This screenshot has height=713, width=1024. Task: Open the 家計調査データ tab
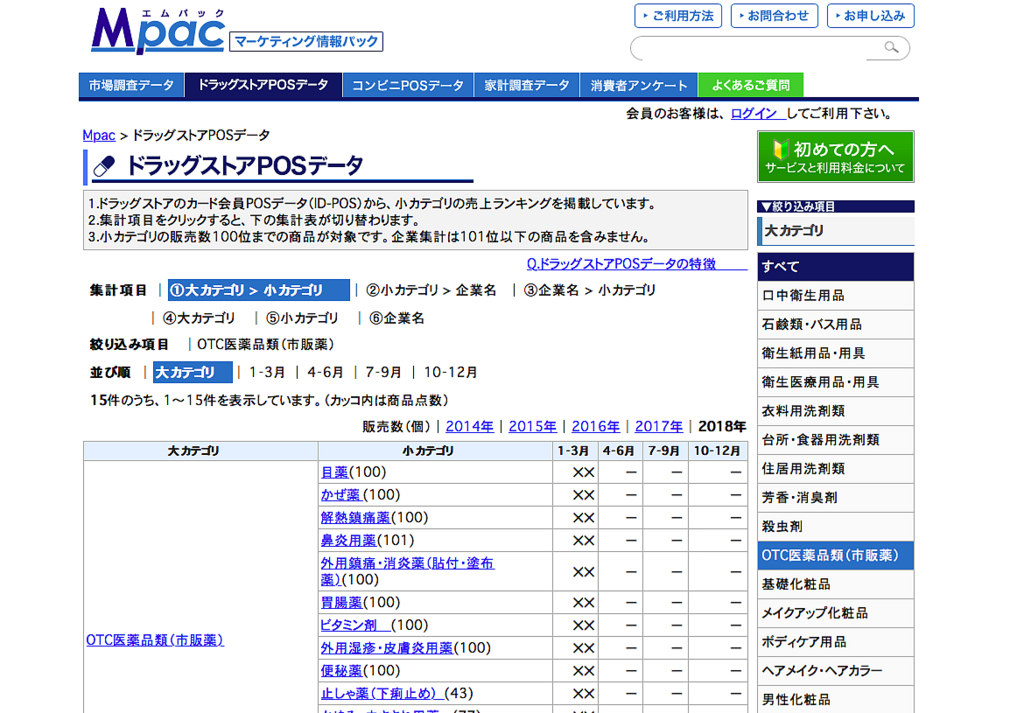pos(526,86)
